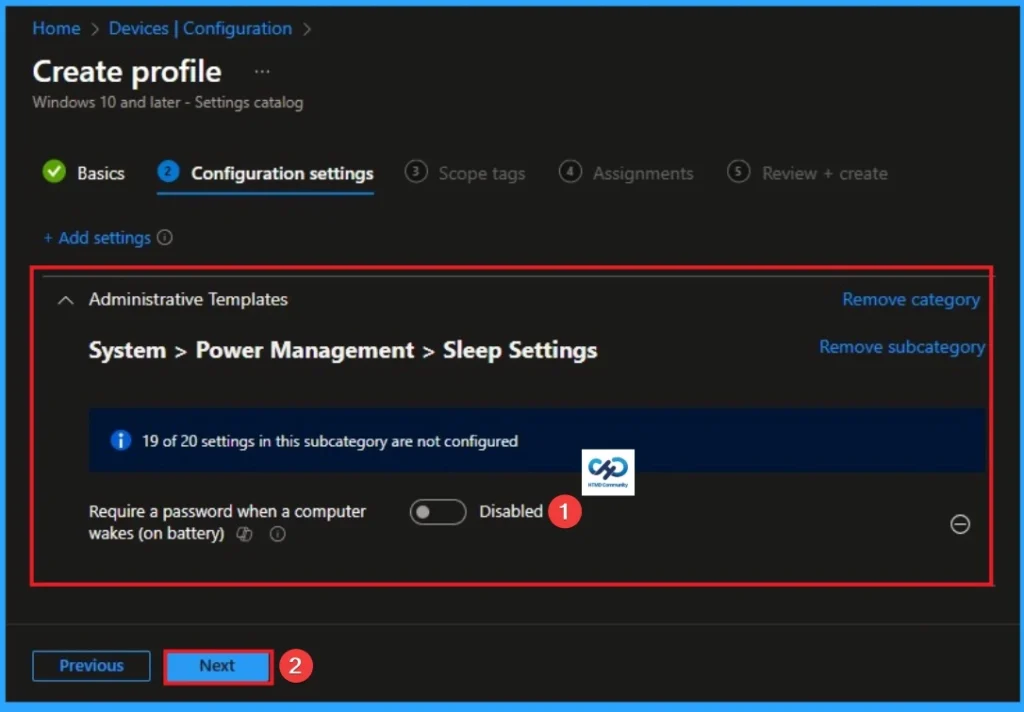Click the Remove subcategory link
The width and height of the screenshot is (1024, 712).
[901, 347]
